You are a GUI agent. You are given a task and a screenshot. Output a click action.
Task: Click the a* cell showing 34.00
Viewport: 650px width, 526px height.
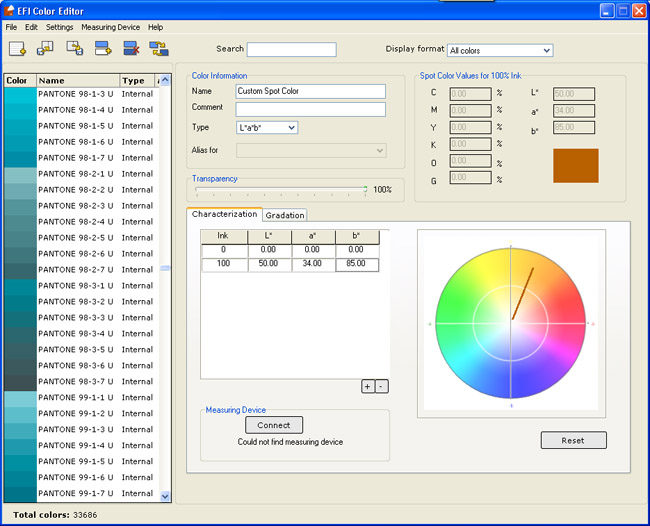click(x=313, y=264)
